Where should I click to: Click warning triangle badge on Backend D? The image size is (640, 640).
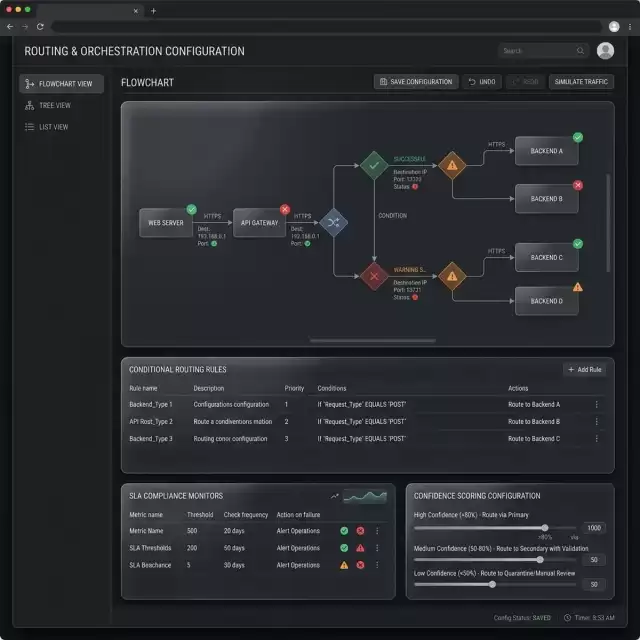pyautogui.click(x=578, y=287)
